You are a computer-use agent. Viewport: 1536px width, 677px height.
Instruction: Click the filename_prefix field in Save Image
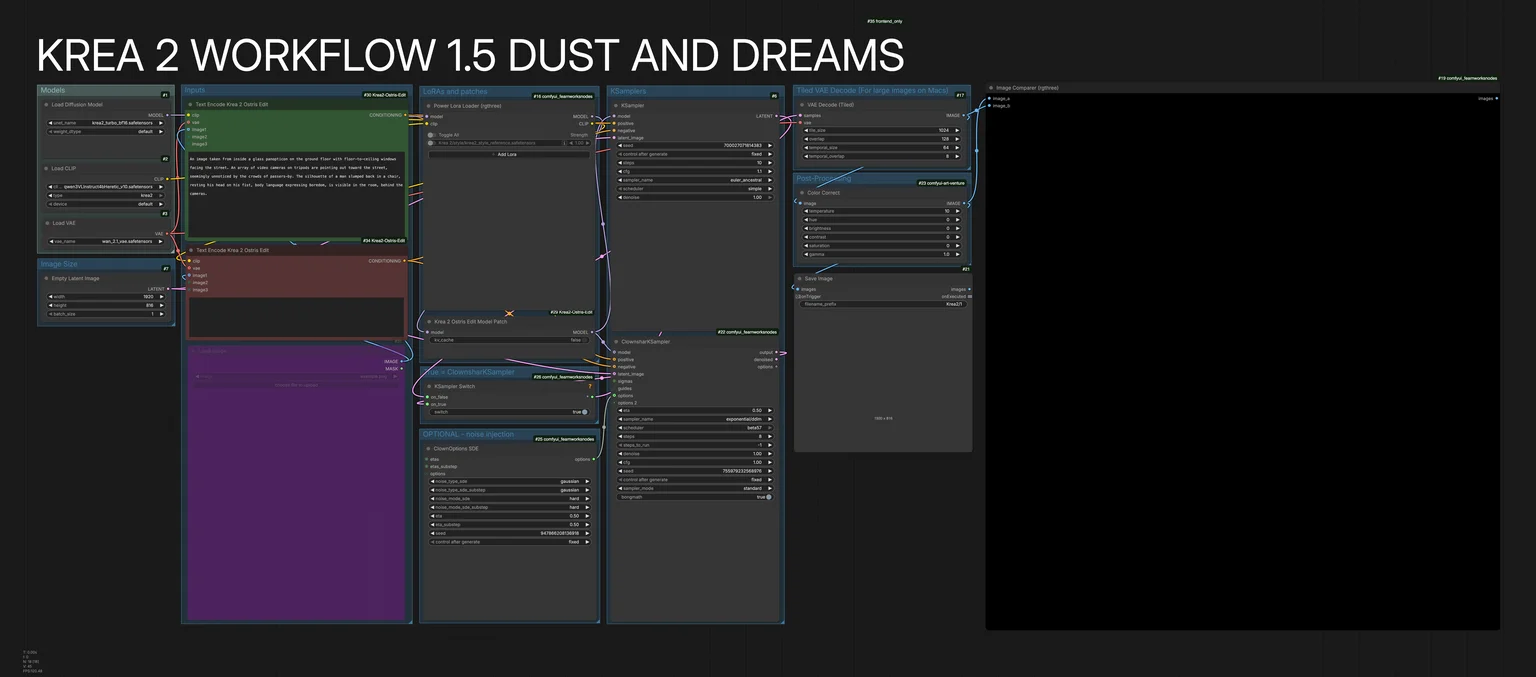[x=883, y=304]
